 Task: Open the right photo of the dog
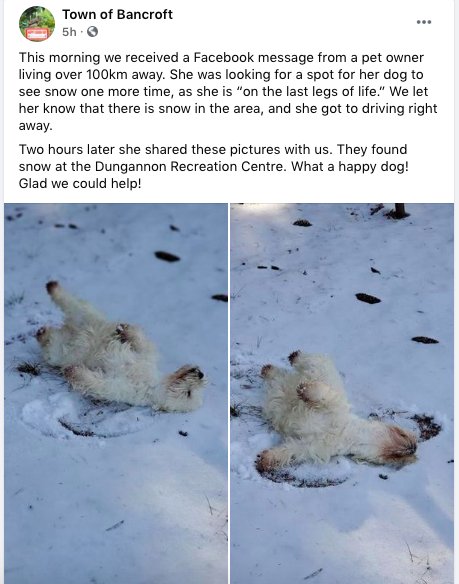[342, 393]
